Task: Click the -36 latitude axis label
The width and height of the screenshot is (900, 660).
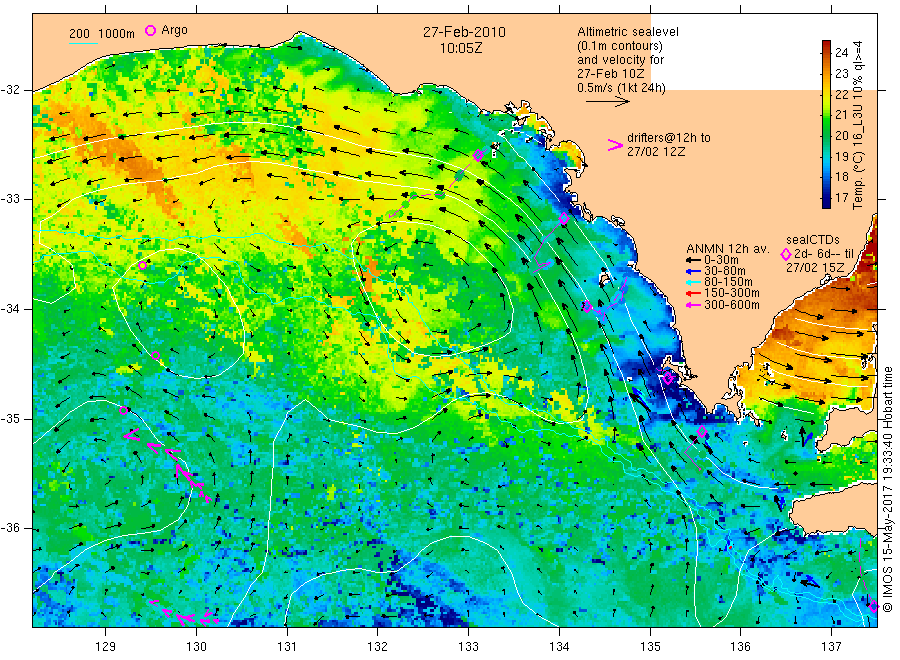Action: coord(10,528)
